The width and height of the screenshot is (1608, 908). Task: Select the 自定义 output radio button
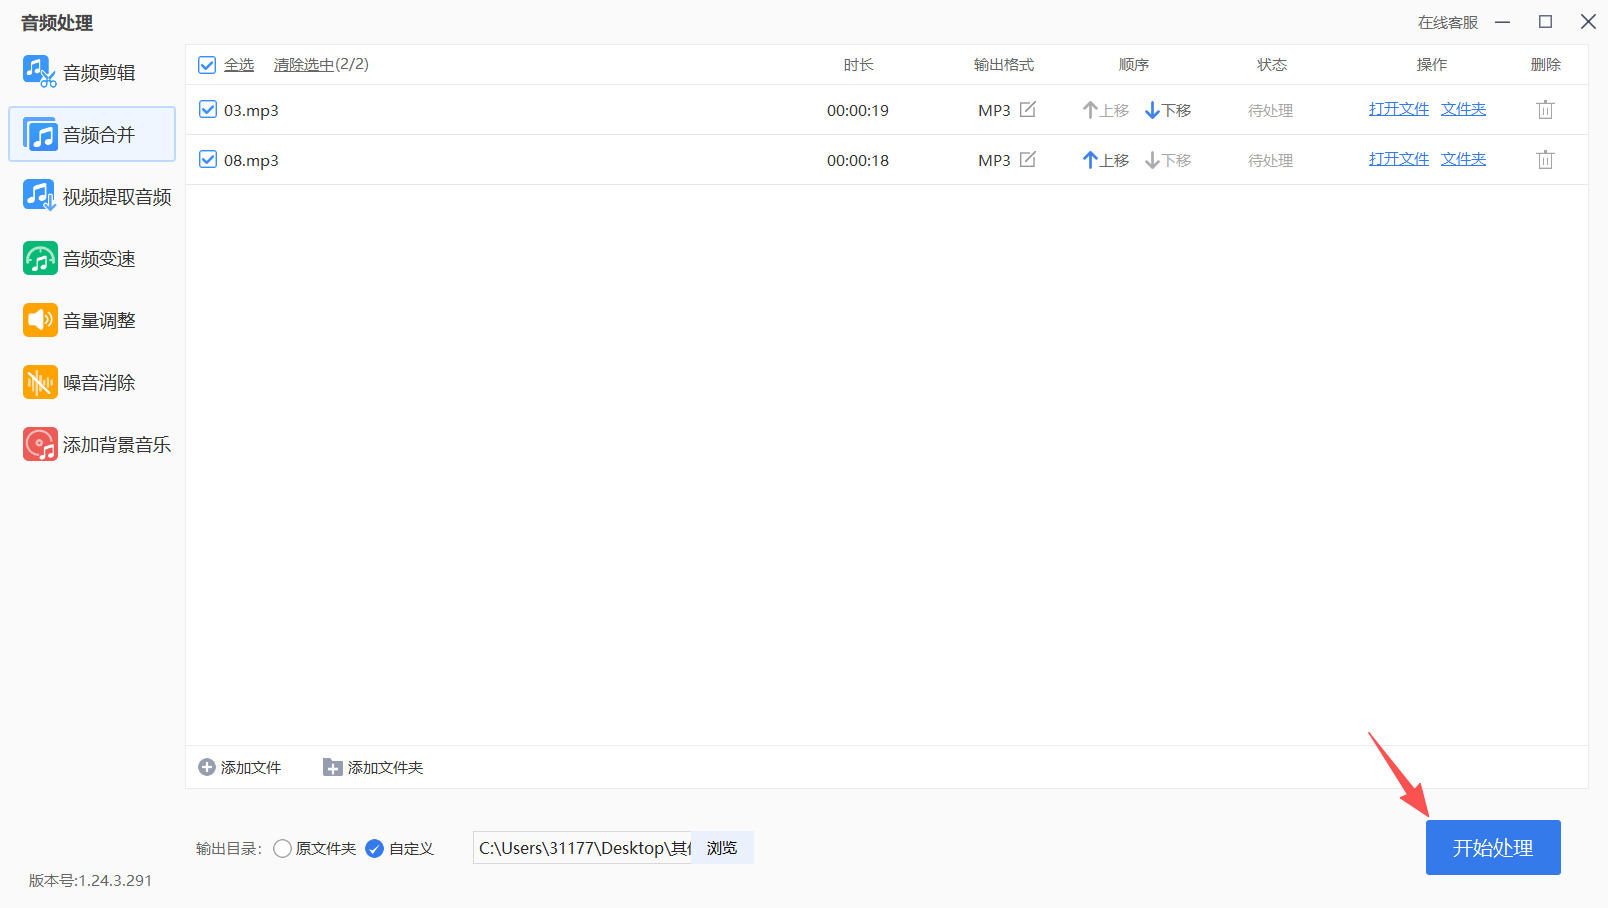(x=374, y=848)
